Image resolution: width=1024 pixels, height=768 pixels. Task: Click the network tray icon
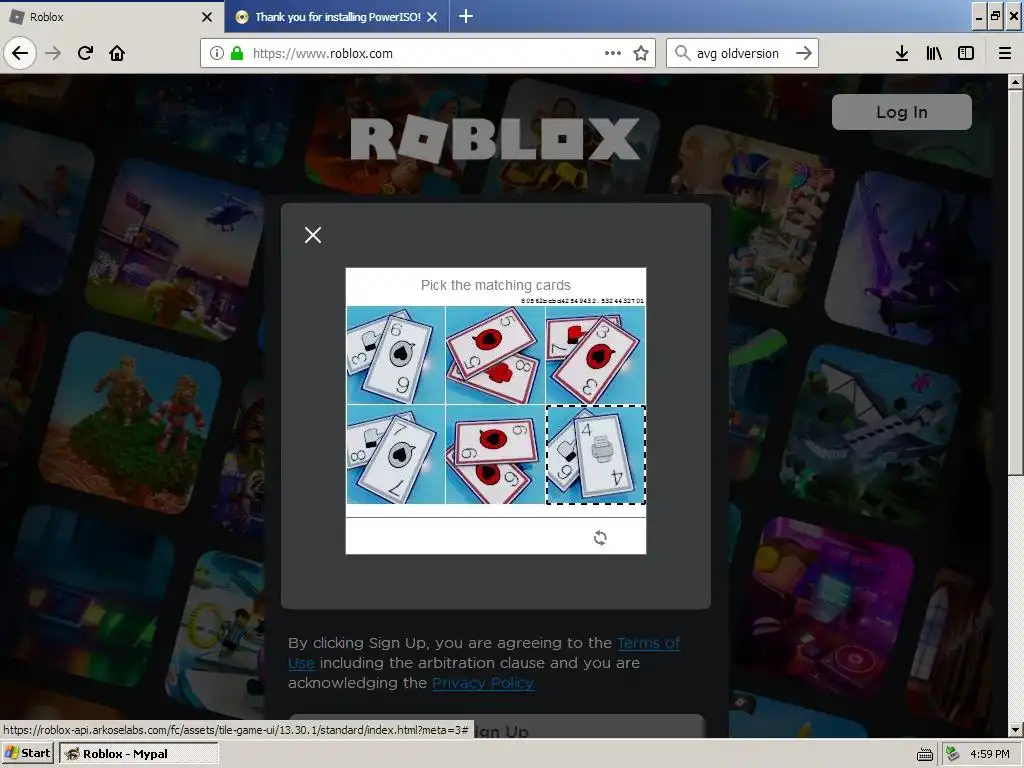[953, 754]
